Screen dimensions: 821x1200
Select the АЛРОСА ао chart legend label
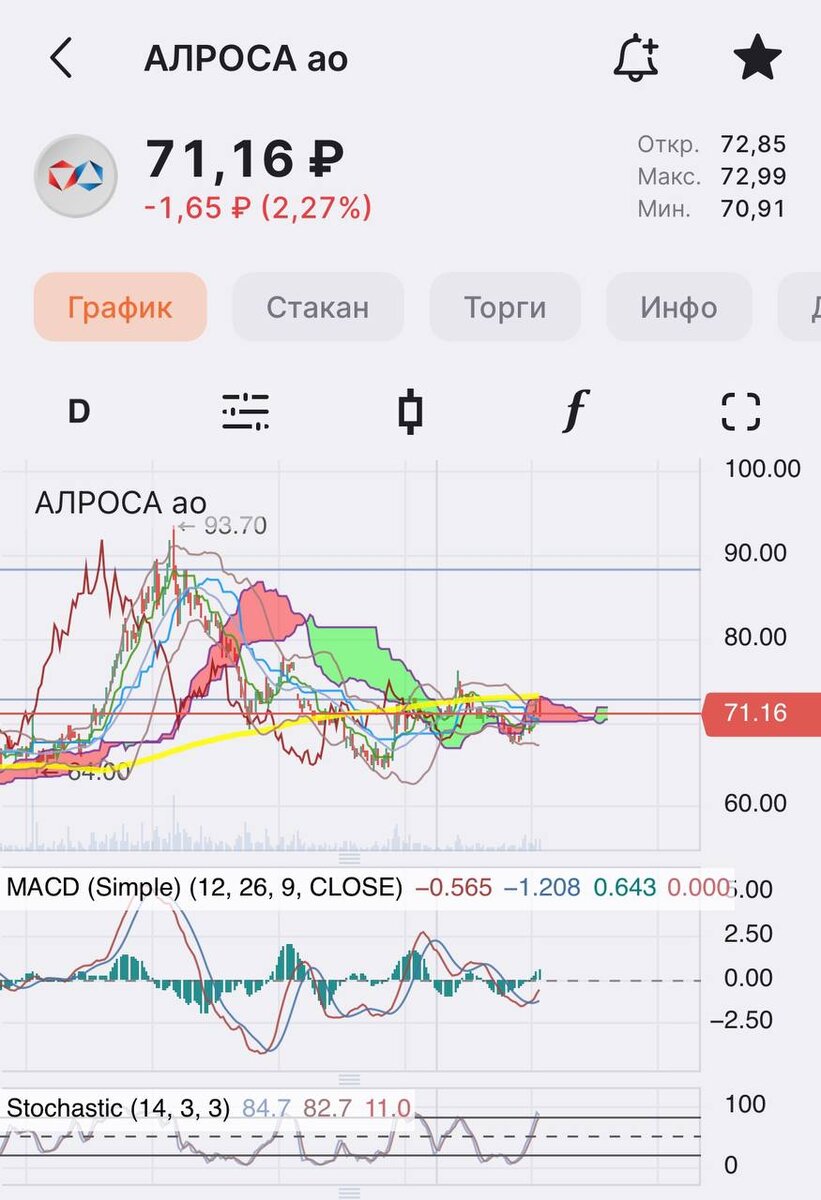(121, 502)
